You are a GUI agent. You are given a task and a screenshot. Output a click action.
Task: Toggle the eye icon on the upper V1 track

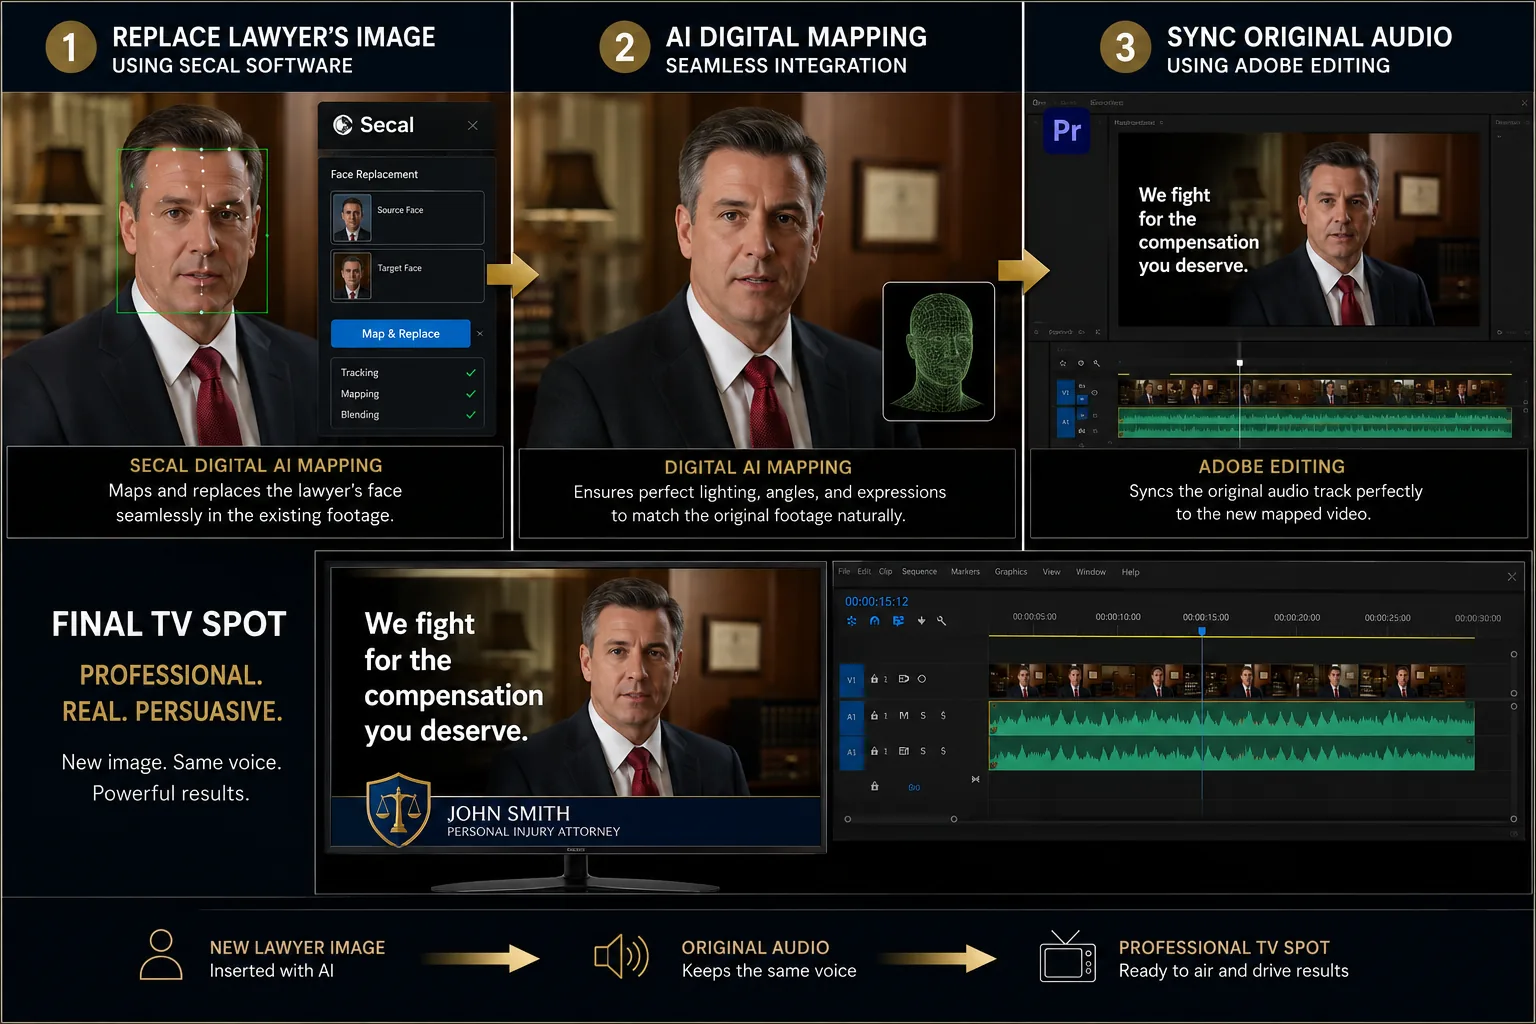(x=1094, y=393)
